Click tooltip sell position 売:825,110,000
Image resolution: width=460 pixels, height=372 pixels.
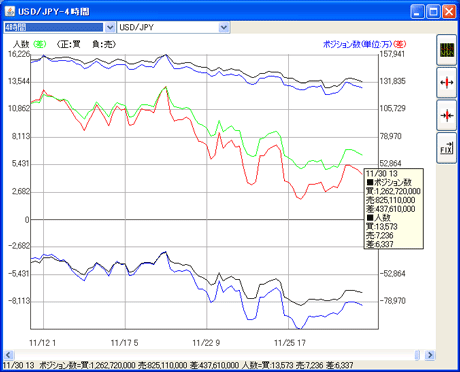391,200
